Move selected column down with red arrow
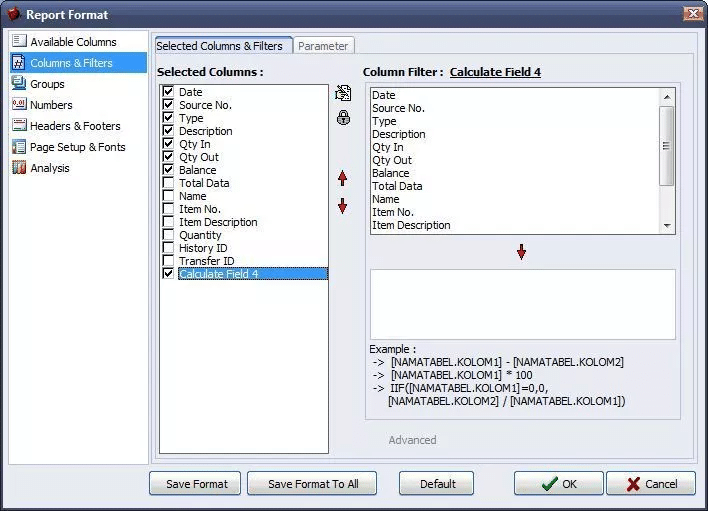709x511 pixels. coord(342,206)
